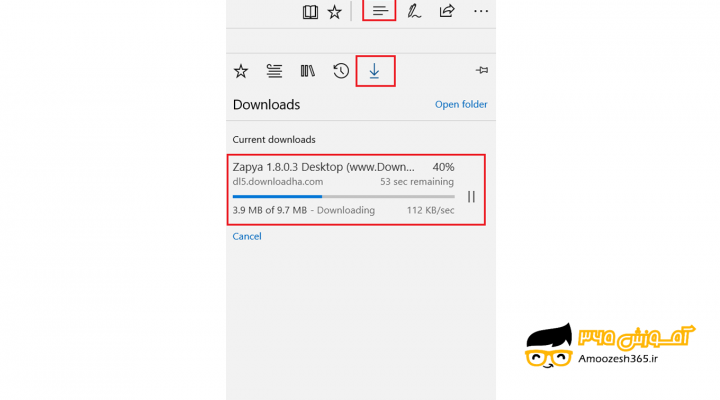Pause the Zapya download

point(471,197)
